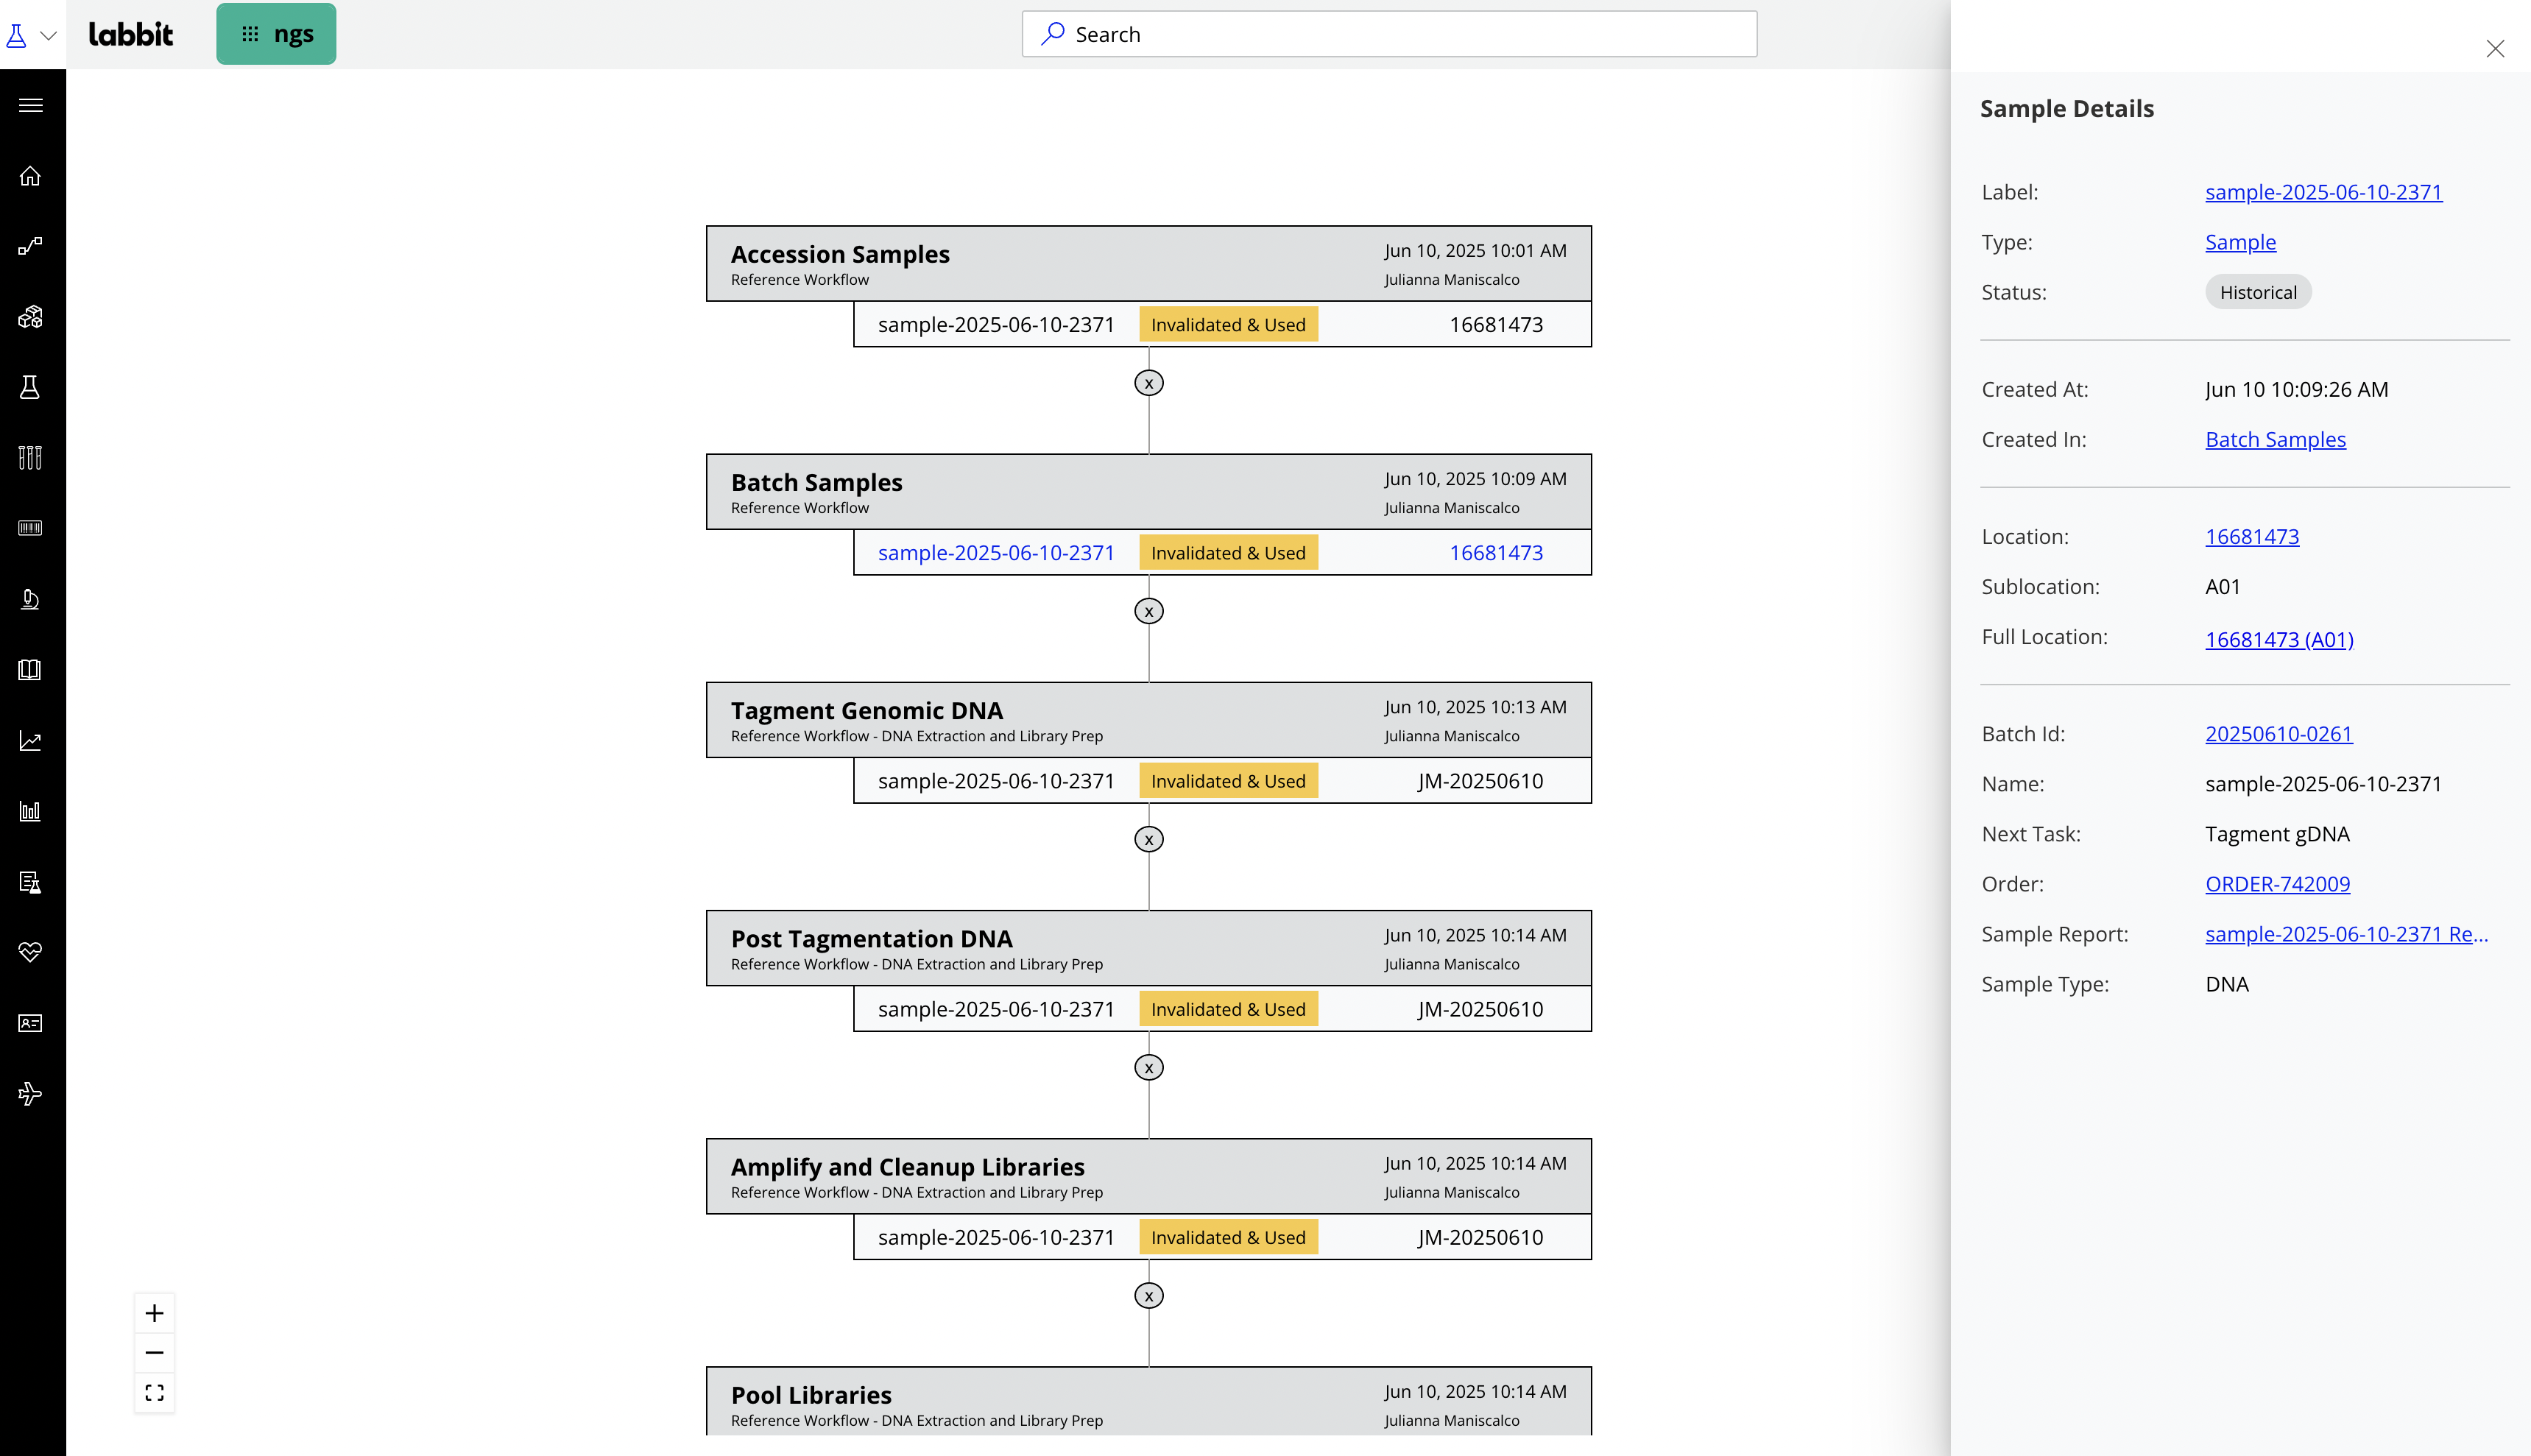
Task: Click the flask icon in sidebar
Action: pyautogui.click(x=30, y=387)
